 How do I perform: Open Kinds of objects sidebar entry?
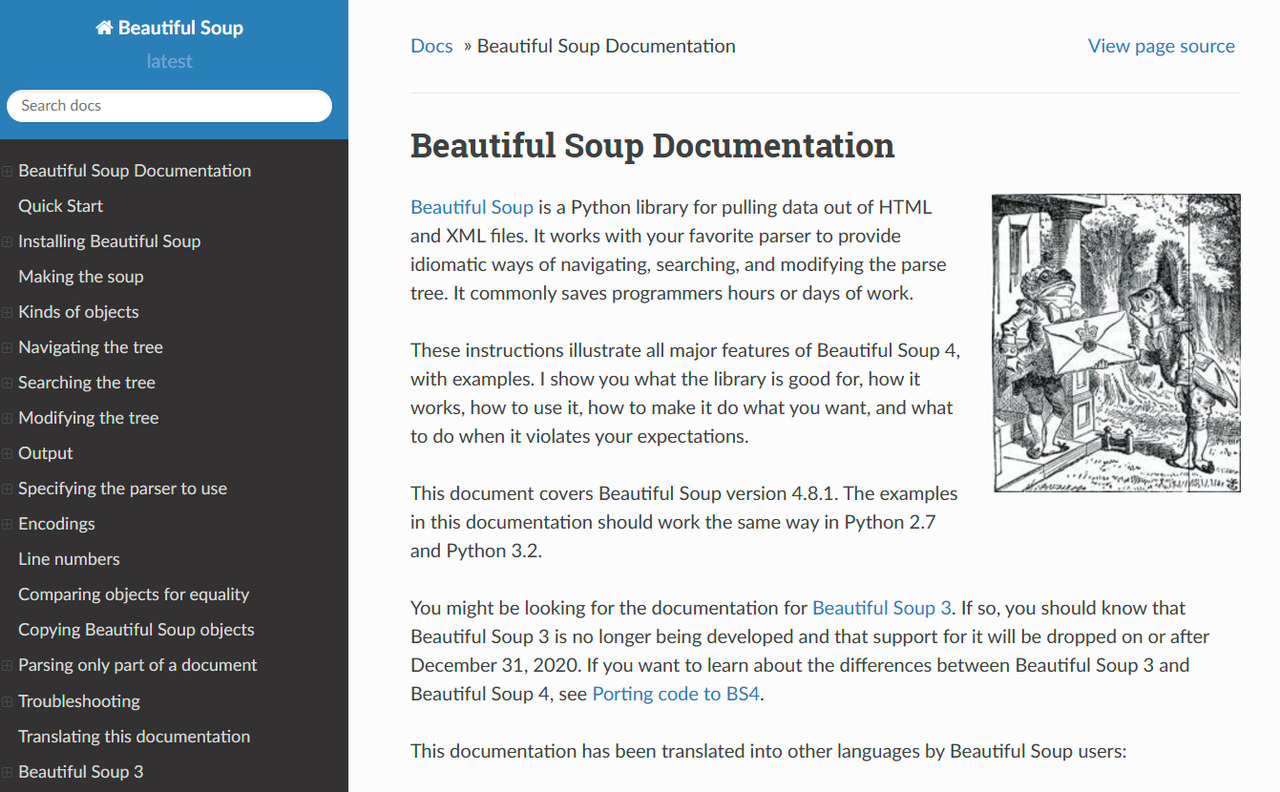[78, 312]
